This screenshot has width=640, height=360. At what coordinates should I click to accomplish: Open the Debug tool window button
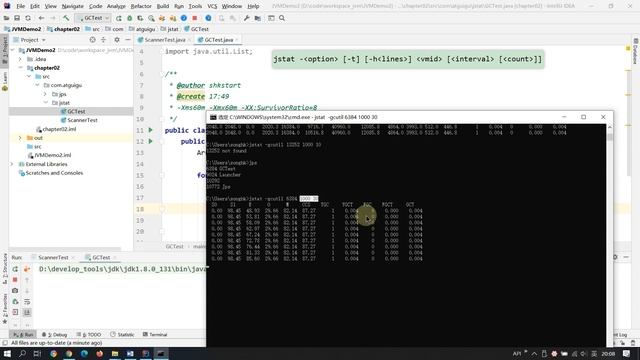(x=54, y=334)
